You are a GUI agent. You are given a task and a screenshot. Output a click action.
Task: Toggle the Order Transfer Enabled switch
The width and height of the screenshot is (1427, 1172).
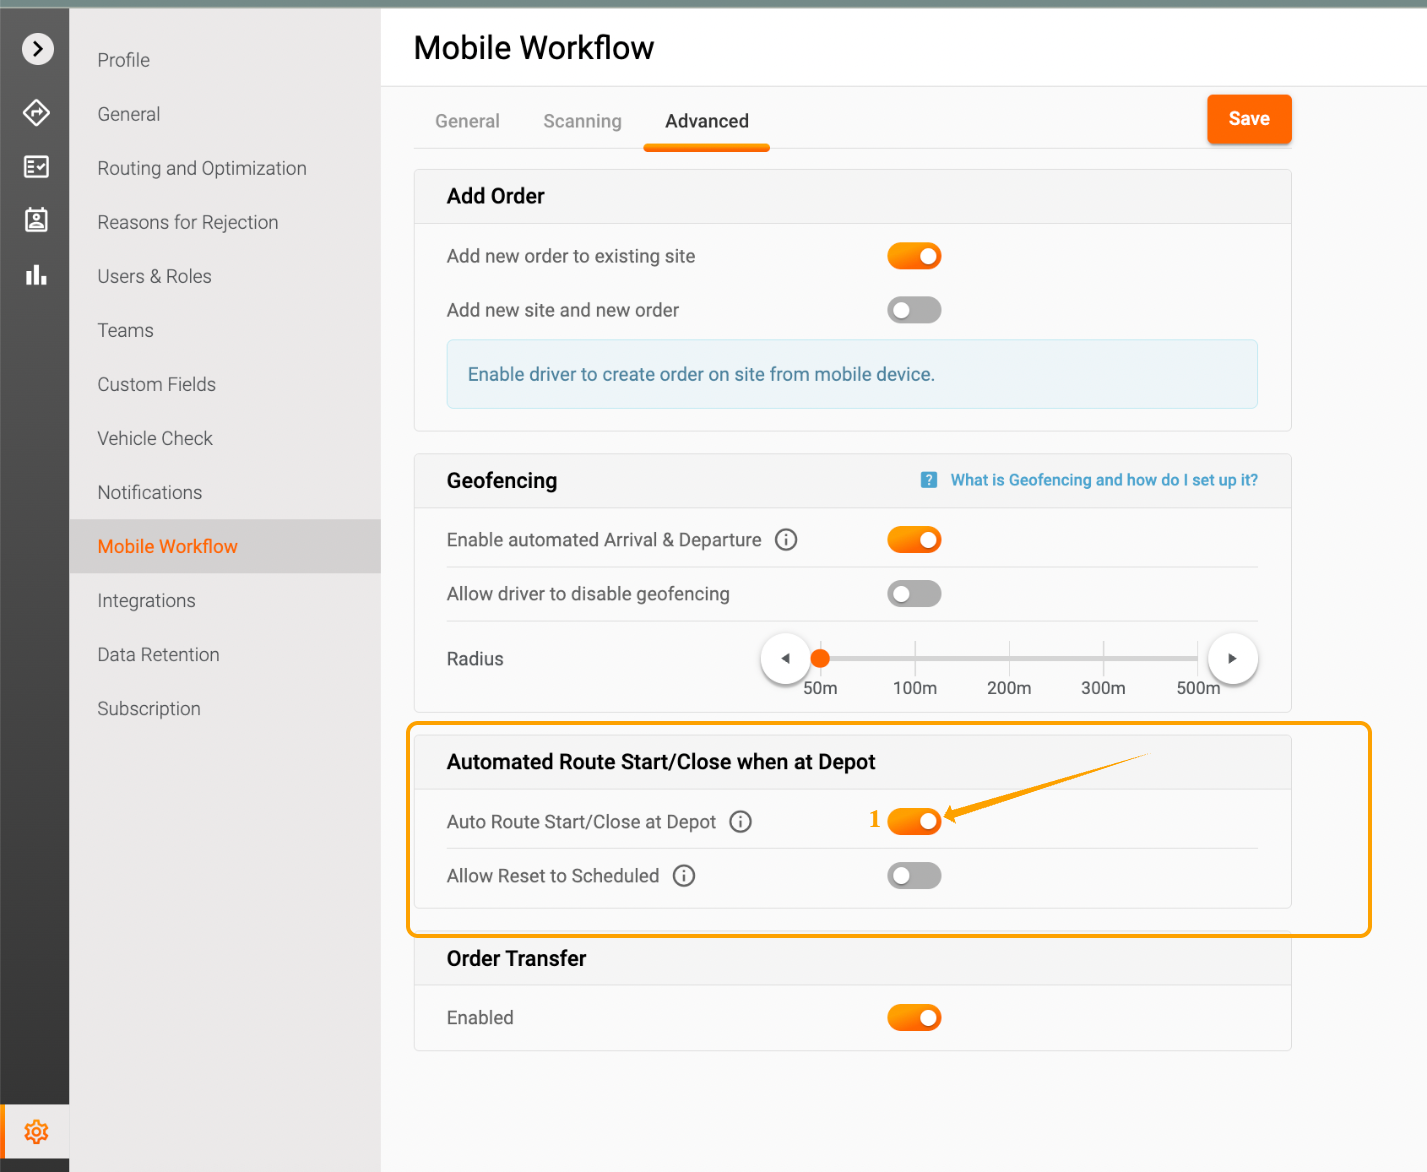(x=914, y=1018)
